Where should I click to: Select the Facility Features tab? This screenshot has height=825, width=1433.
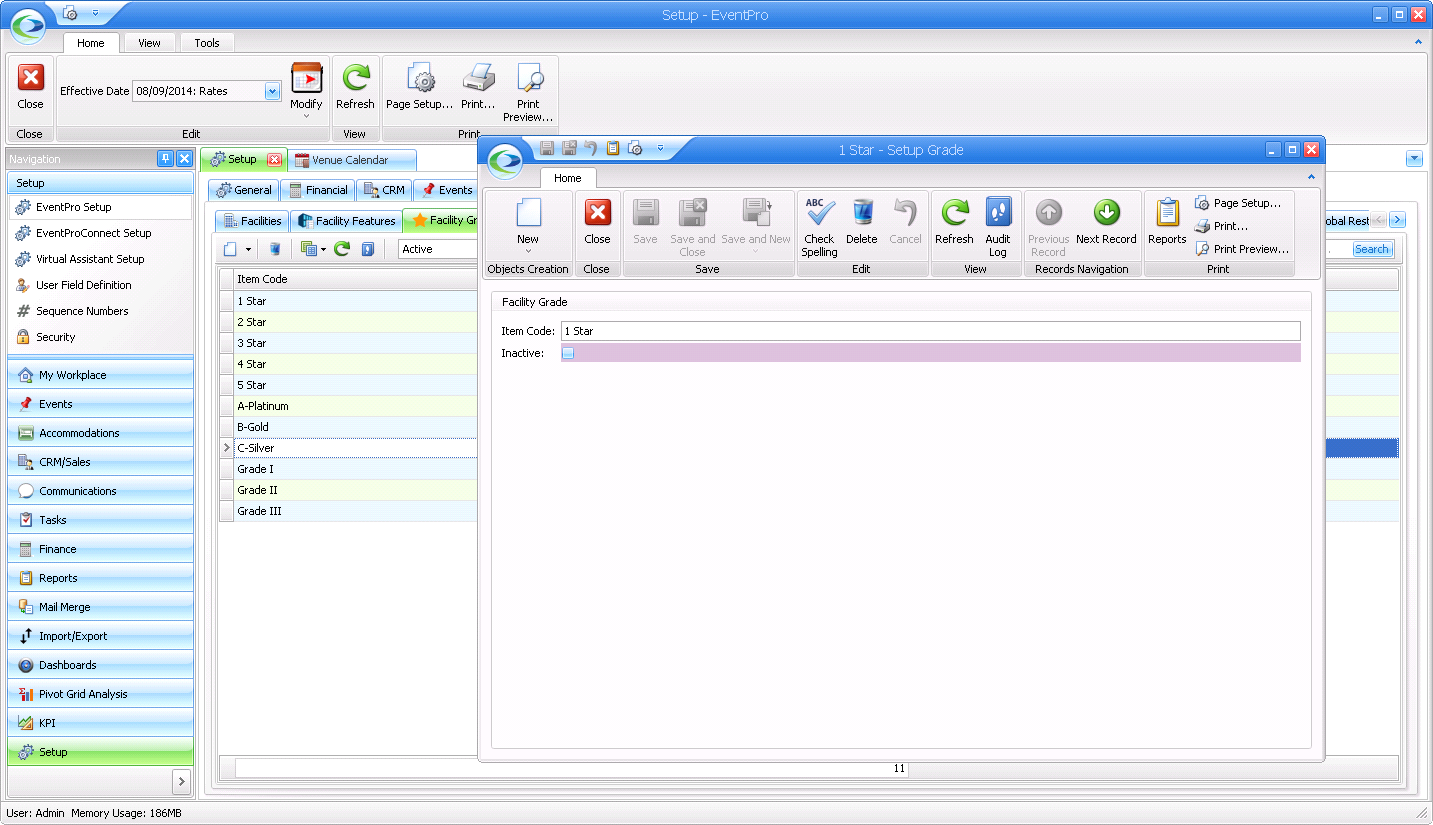coord(346,221)
